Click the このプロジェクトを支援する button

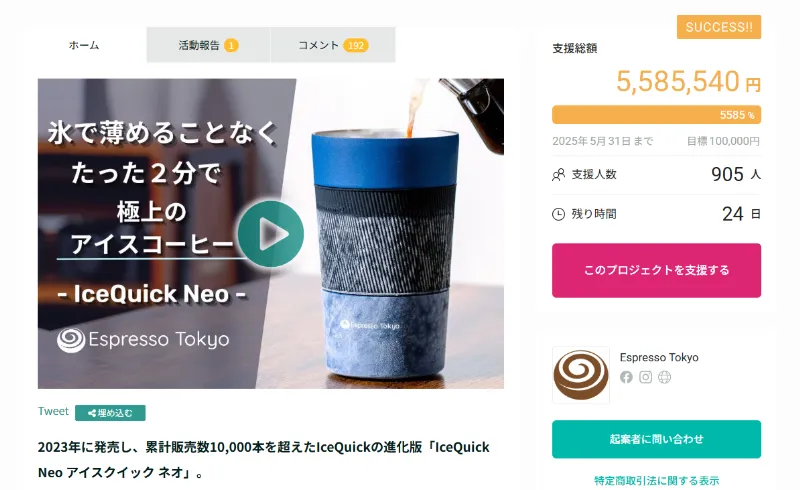(656, 270)
